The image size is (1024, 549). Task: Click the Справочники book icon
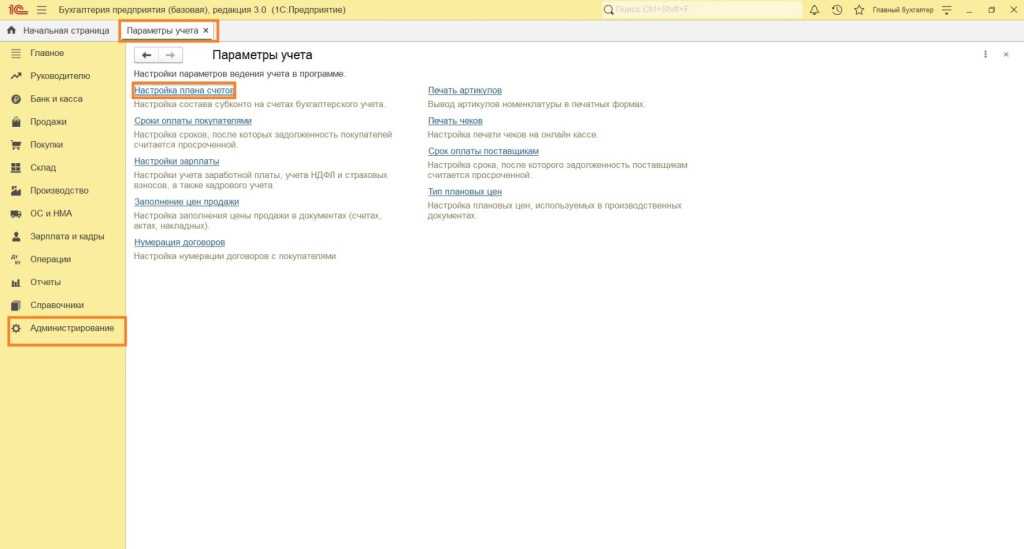pos(16,305)
